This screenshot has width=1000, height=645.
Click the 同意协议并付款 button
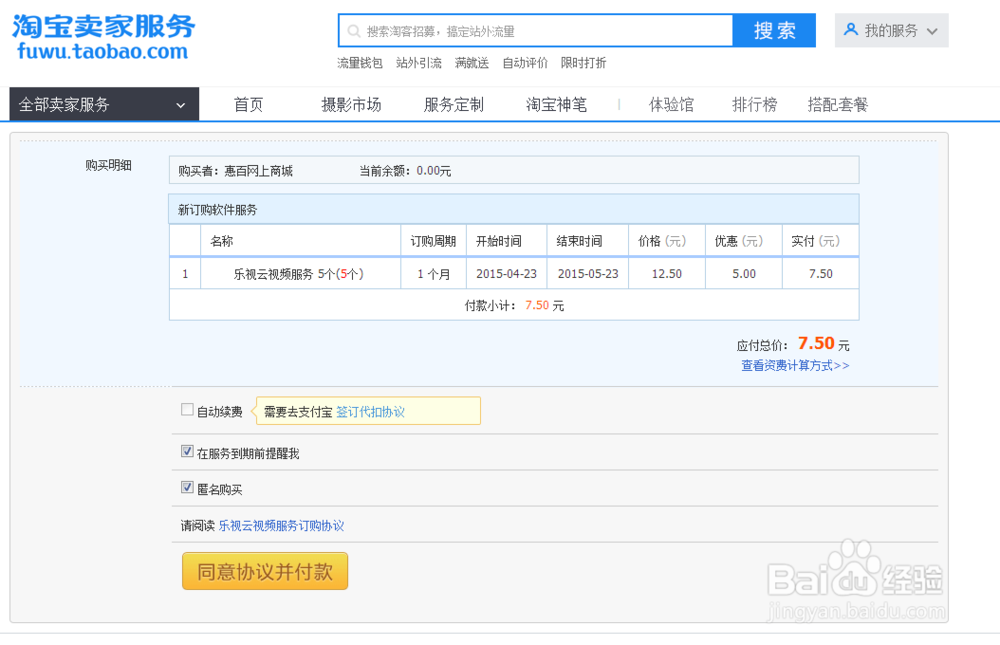[265, 571]
